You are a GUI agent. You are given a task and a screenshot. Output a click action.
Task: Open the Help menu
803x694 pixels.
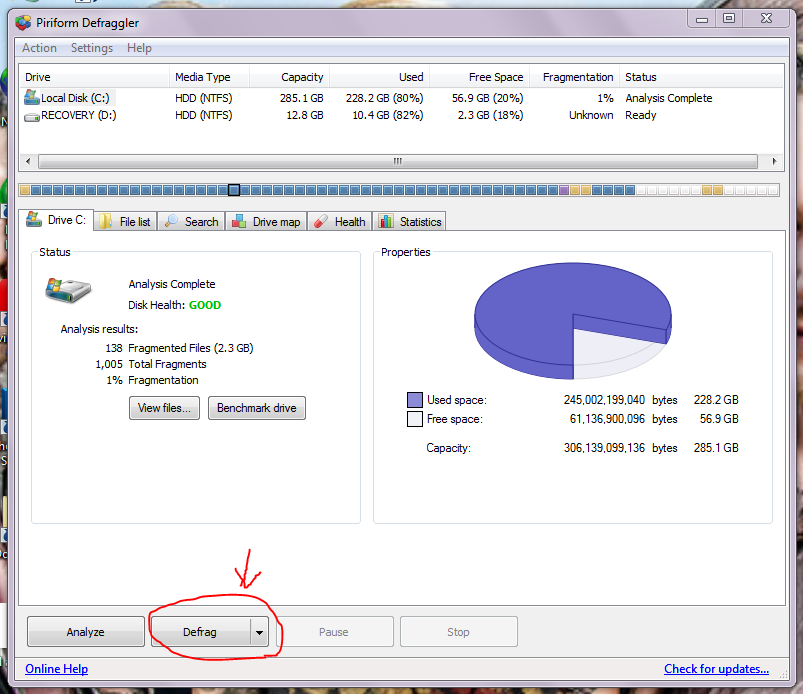coord(139,48)
